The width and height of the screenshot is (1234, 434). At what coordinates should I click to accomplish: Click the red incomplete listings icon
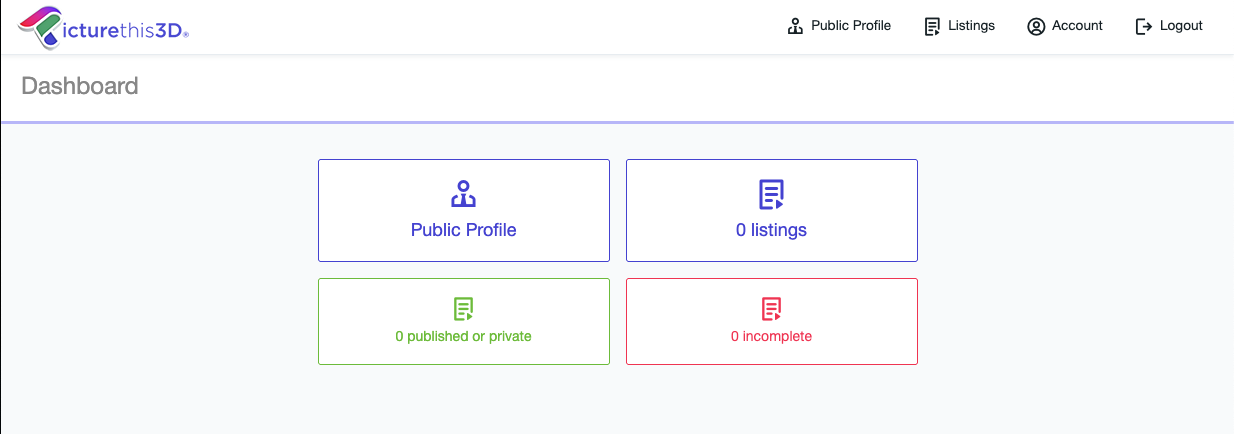(771, 309)
